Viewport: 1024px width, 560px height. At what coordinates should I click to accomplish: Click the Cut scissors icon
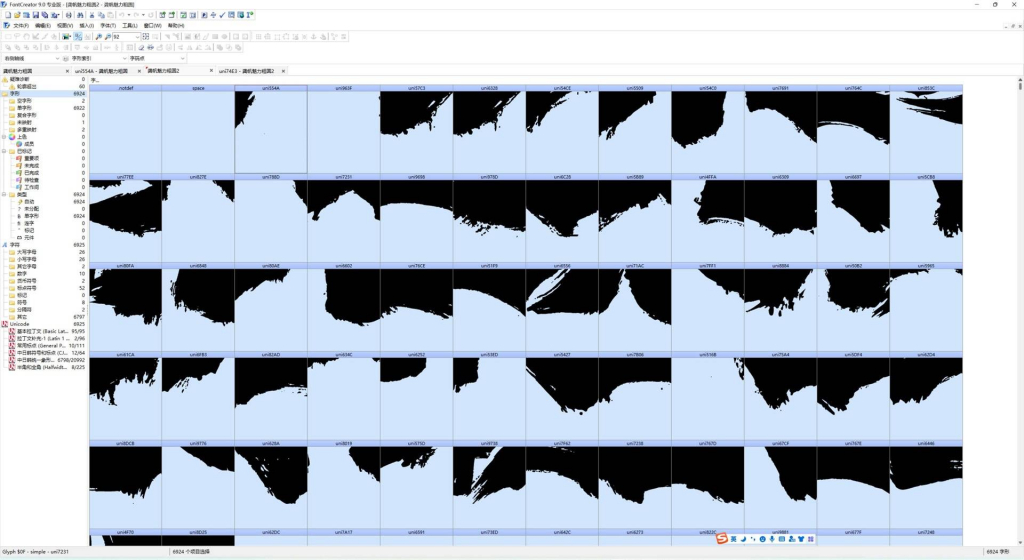[x=91, y=15]
